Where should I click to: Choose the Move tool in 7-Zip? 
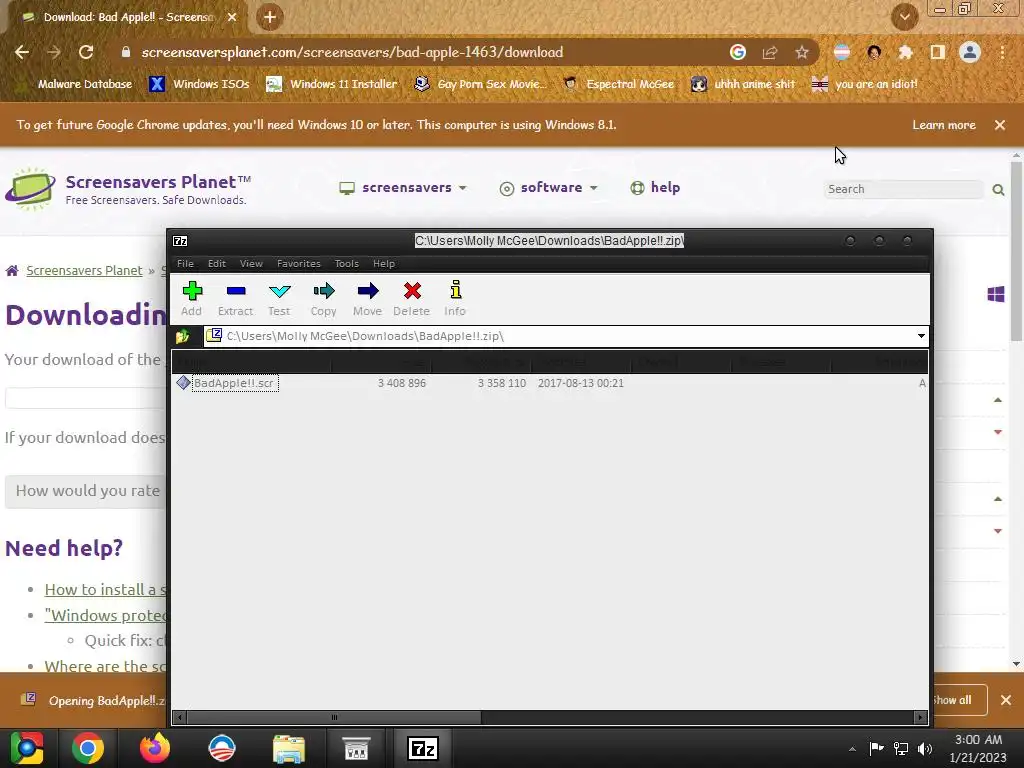[367, 298]
